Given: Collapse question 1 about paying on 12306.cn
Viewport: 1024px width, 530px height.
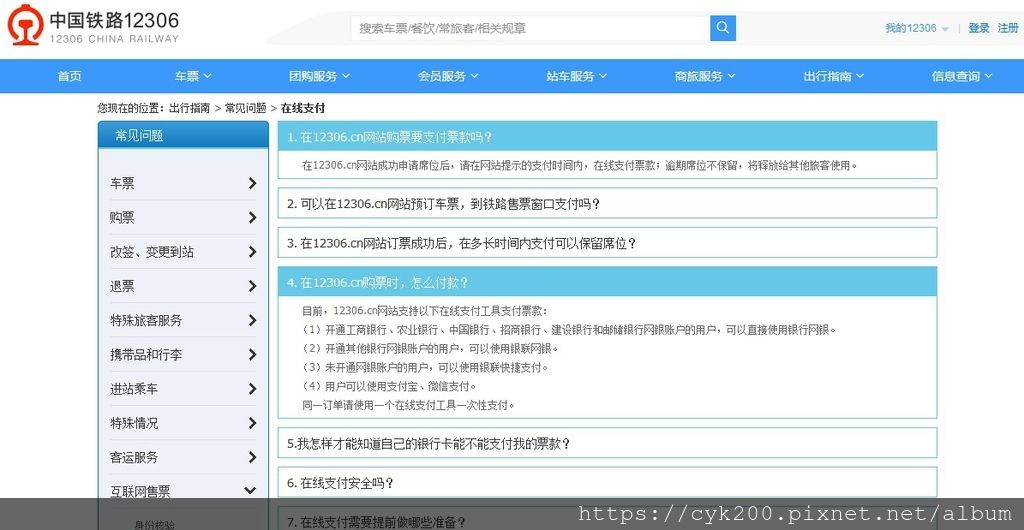Looking at the screenshot, I should point(607,136).
